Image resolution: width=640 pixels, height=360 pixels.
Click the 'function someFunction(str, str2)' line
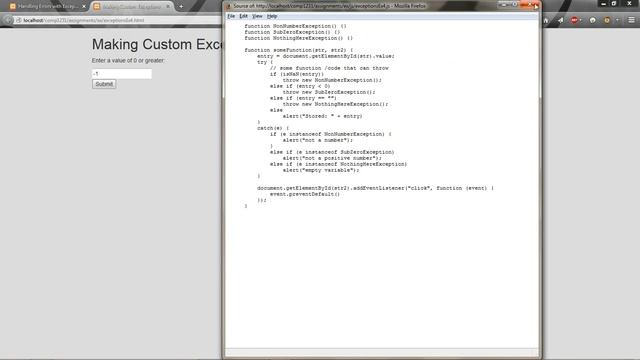pos(298,50)
